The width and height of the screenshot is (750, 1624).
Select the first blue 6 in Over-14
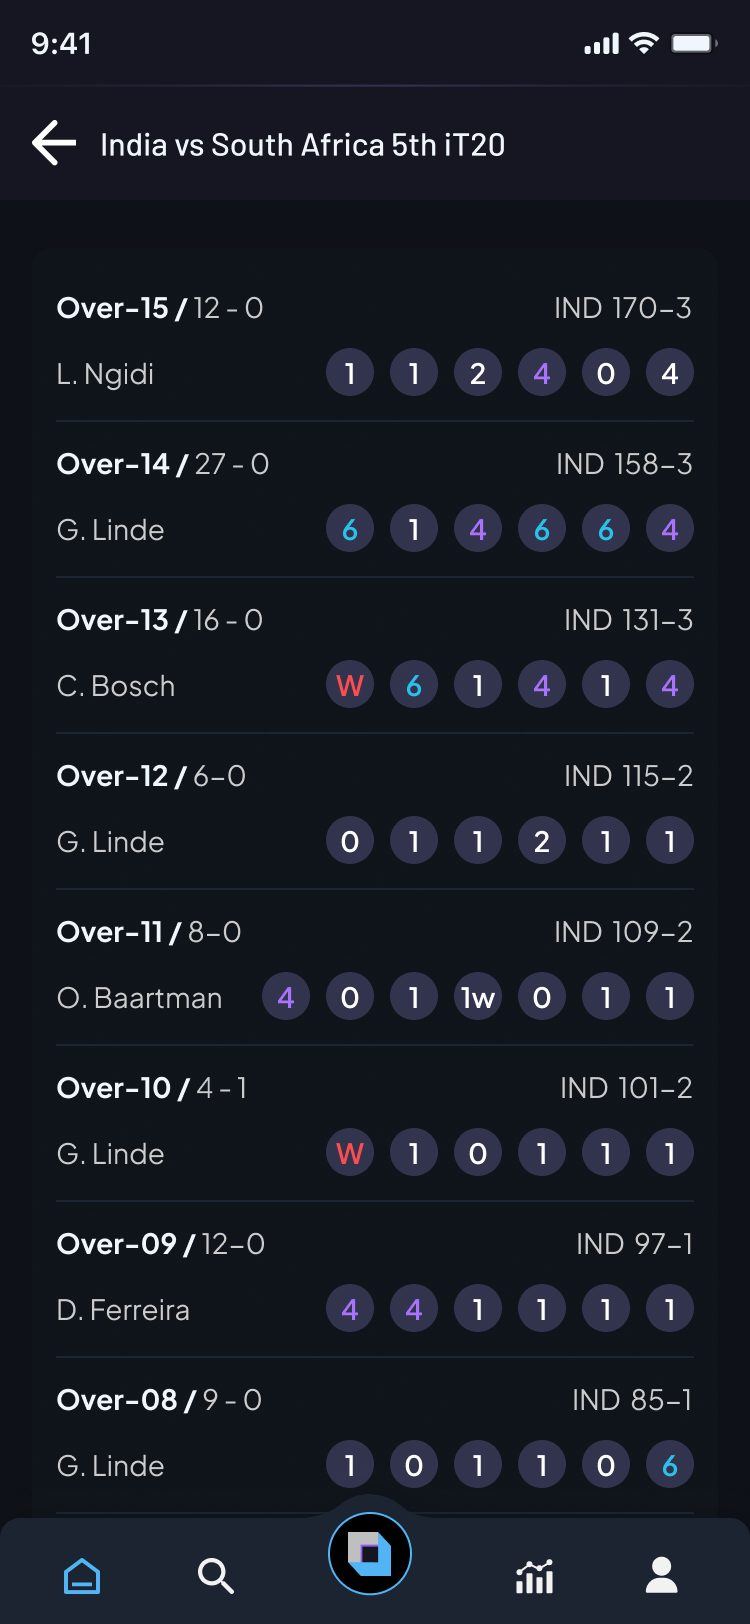pos(350,530)
